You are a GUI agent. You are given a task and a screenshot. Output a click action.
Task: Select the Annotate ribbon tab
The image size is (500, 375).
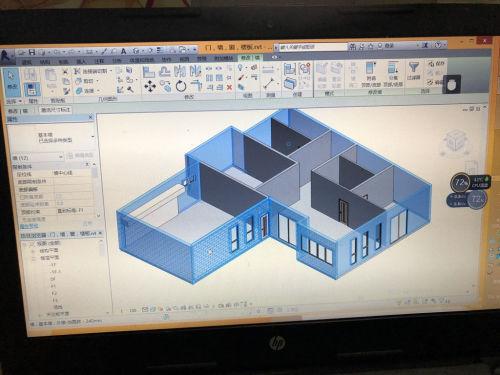click(x=99, y=61)
